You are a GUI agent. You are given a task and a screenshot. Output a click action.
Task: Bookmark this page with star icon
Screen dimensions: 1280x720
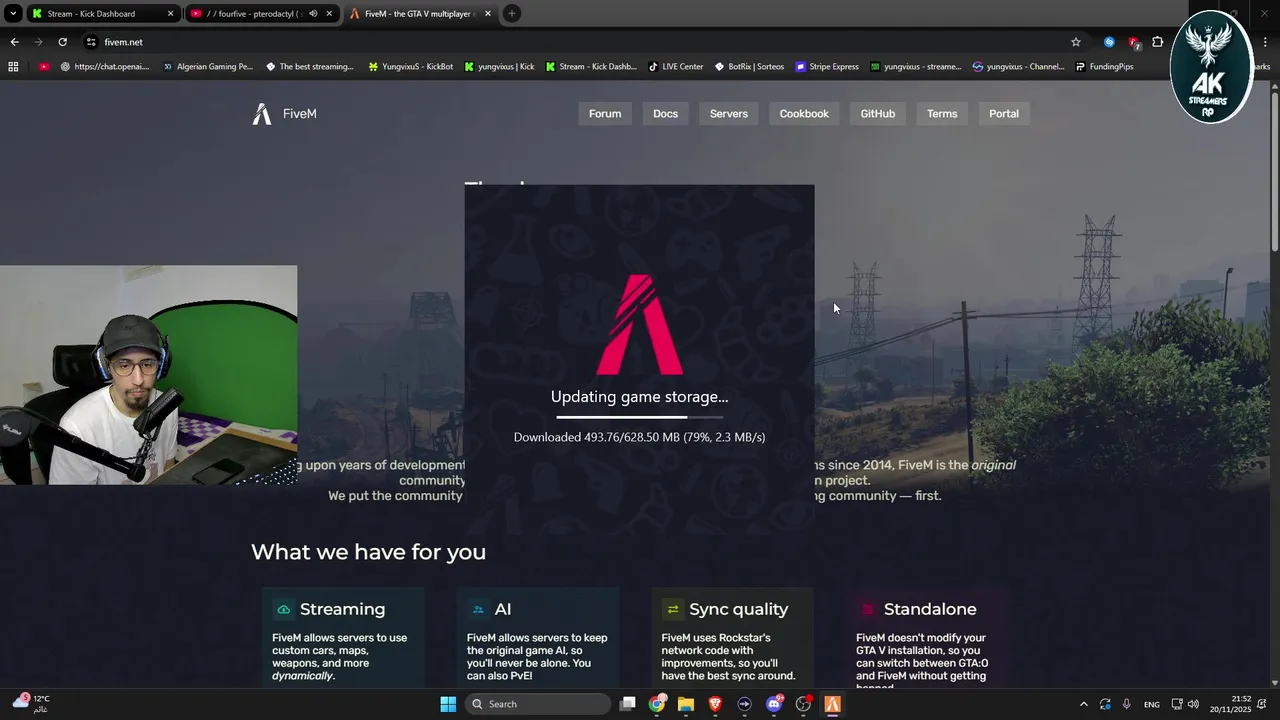click(x=1076, y=42)
